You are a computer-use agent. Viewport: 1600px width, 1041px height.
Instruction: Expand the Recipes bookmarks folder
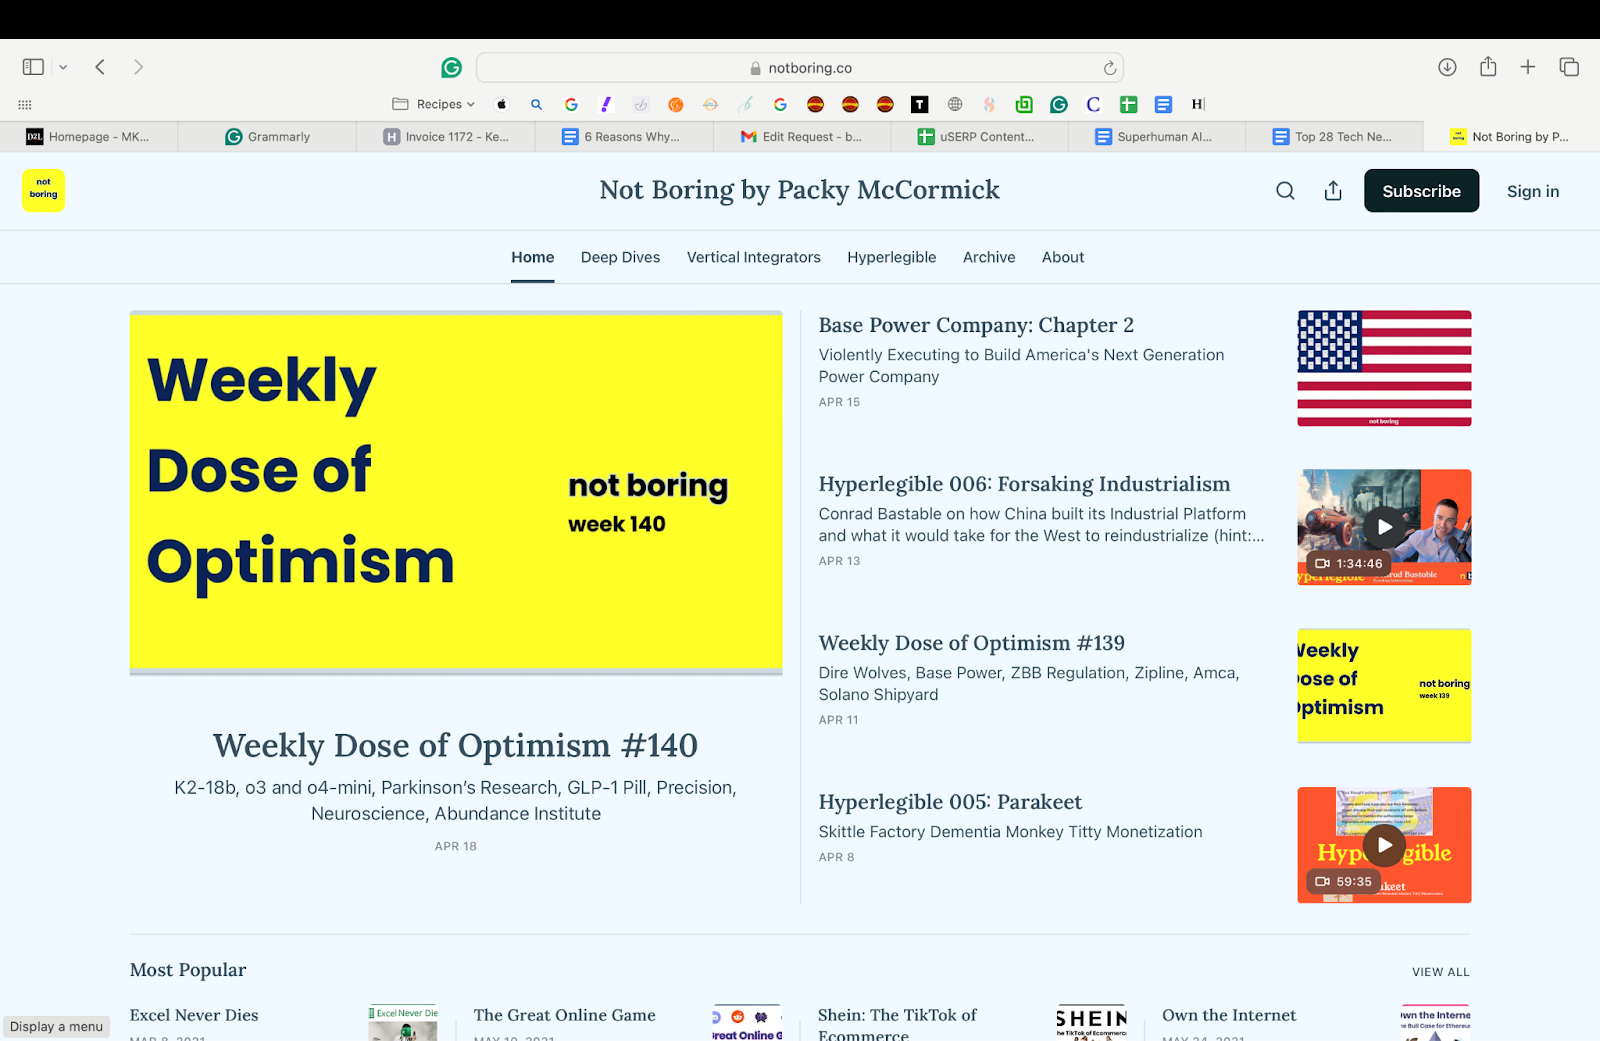click(x=434, y=104)
